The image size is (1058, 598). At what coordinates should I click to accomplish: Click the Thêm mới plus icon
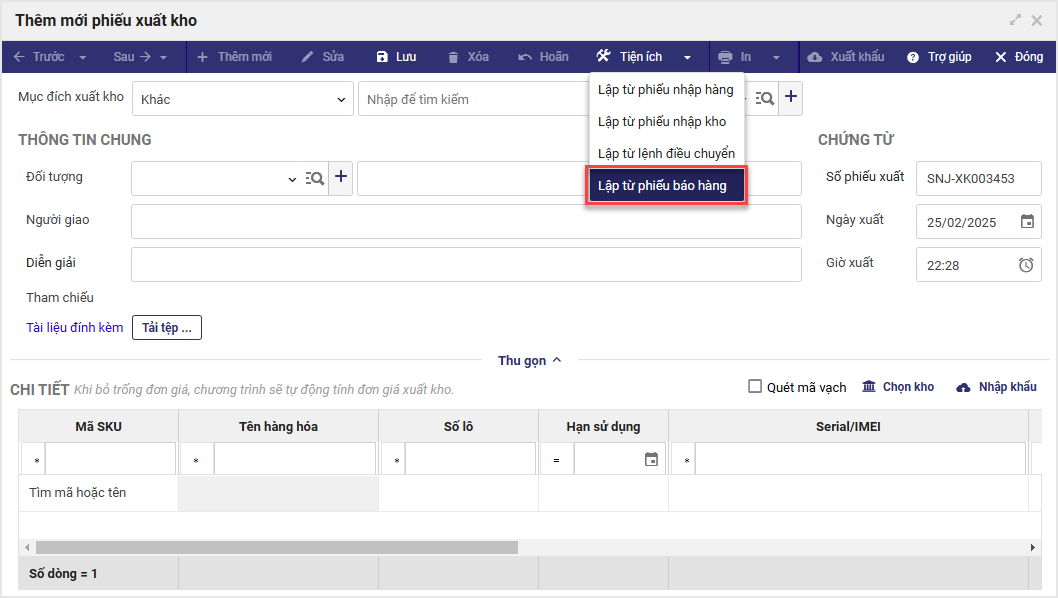pos(202,57)
